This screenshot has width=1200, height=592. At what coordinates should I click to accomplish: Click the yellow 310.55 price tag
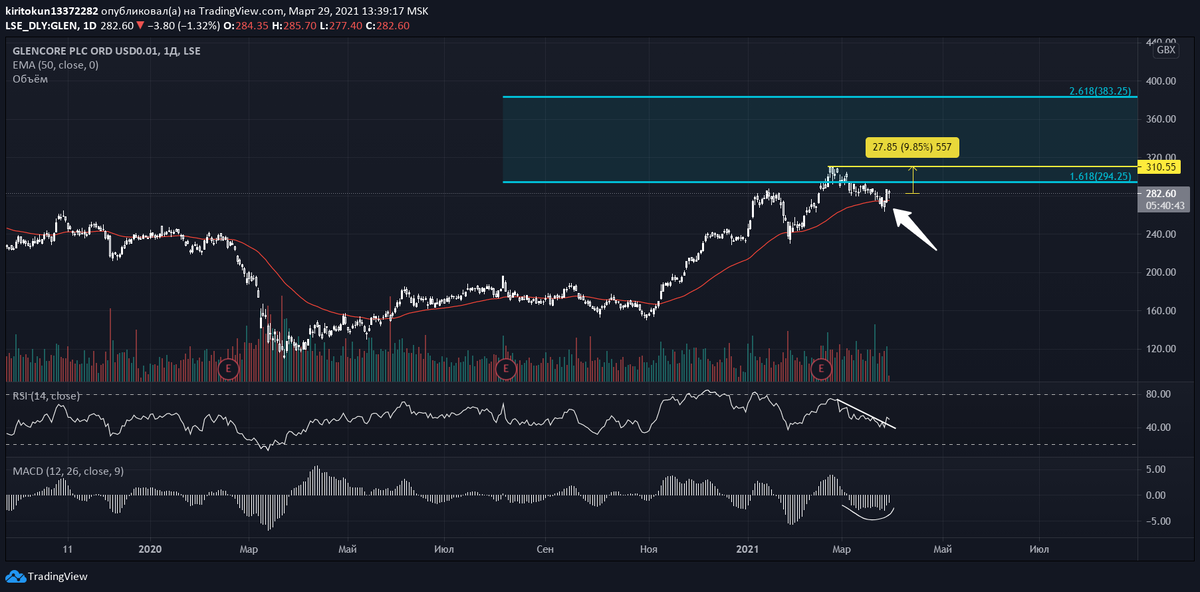(1161, 167)
